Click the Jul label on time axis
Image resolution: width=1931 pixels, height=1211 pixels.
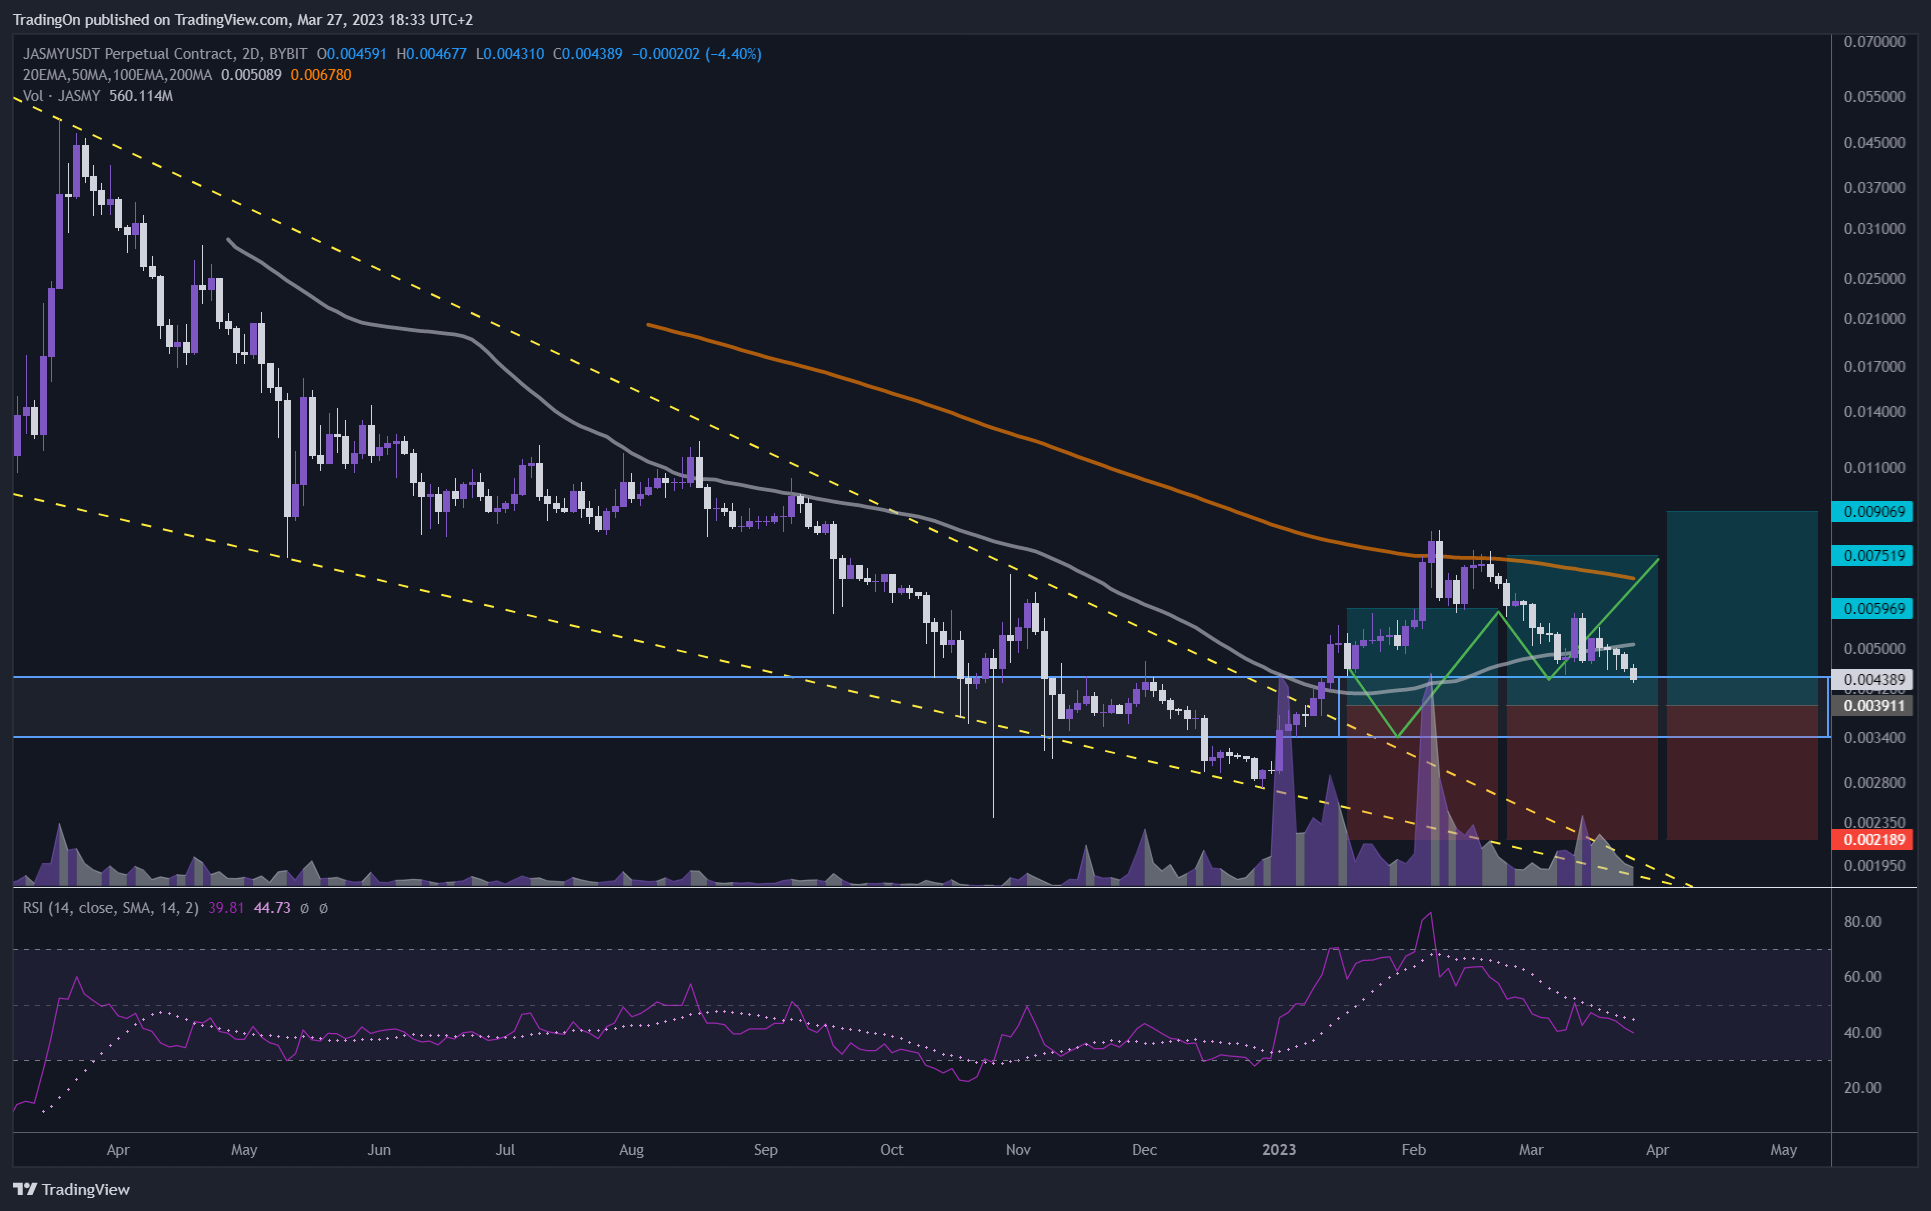[x=506, y=1150]
